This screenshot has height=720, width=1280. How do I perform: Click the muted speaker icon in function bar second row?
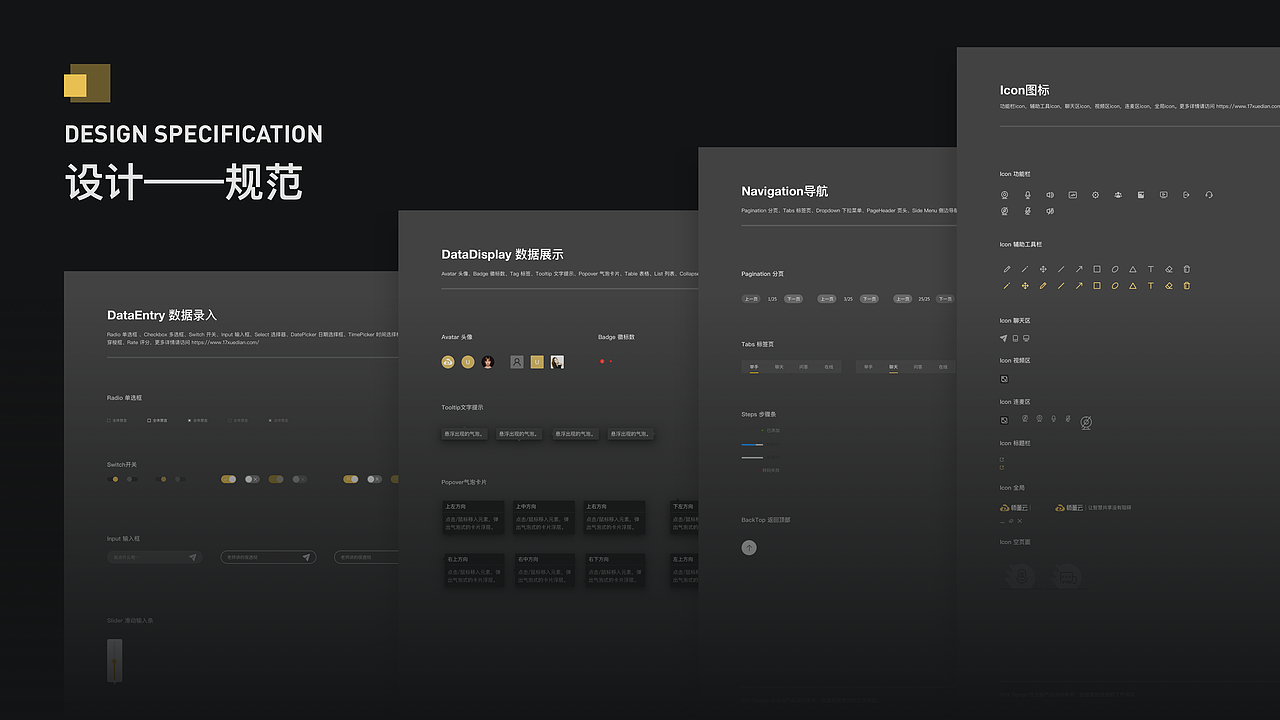pos(1050,211)
